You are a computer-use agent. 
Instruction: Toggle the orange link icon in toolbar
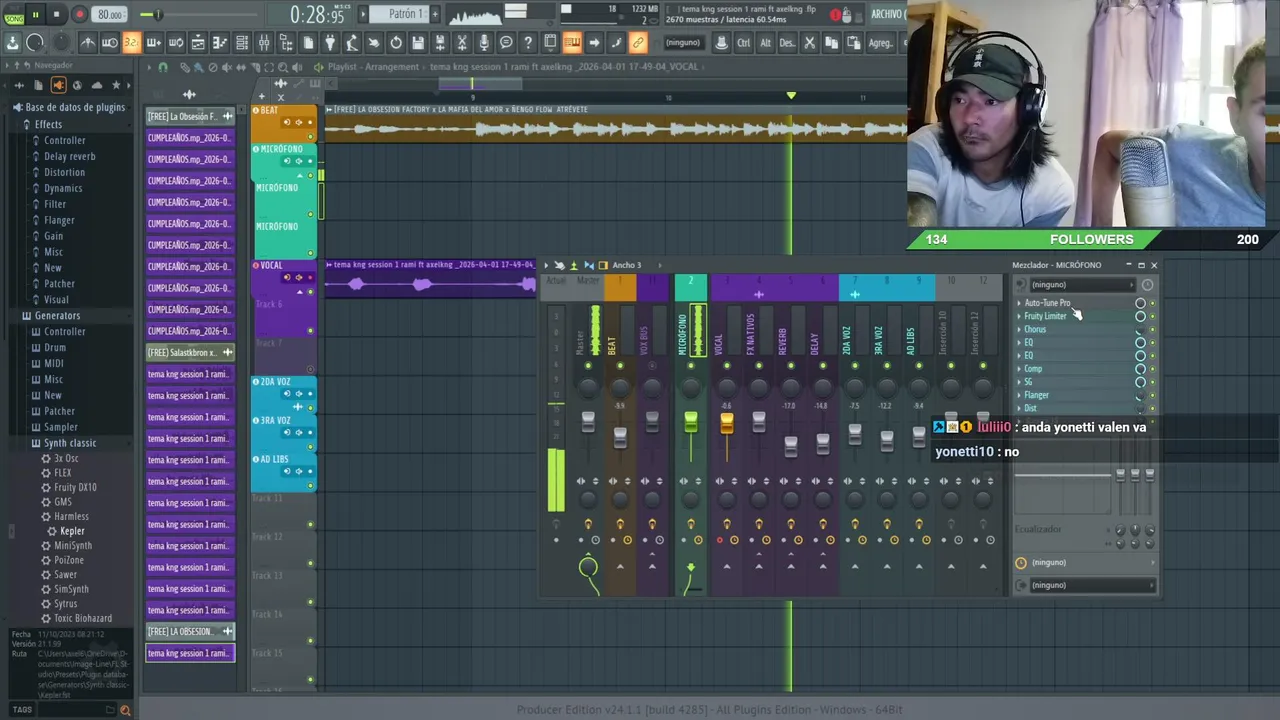pos(638,42)
